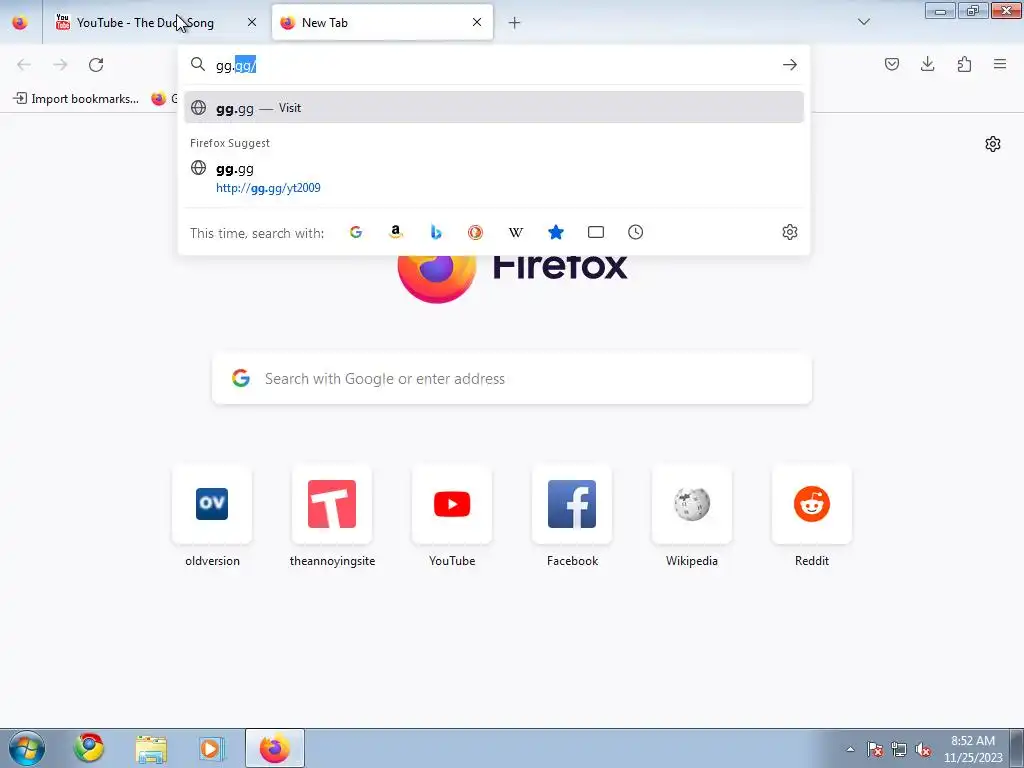Search this time with Amazon
The width and height of the screenshot is (1024, 768).
tap(396, 232)
